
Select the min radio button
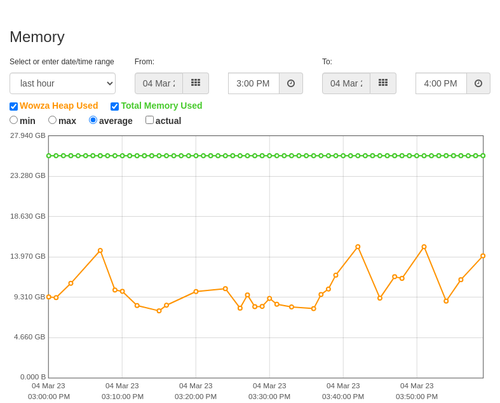pos(14,120)
